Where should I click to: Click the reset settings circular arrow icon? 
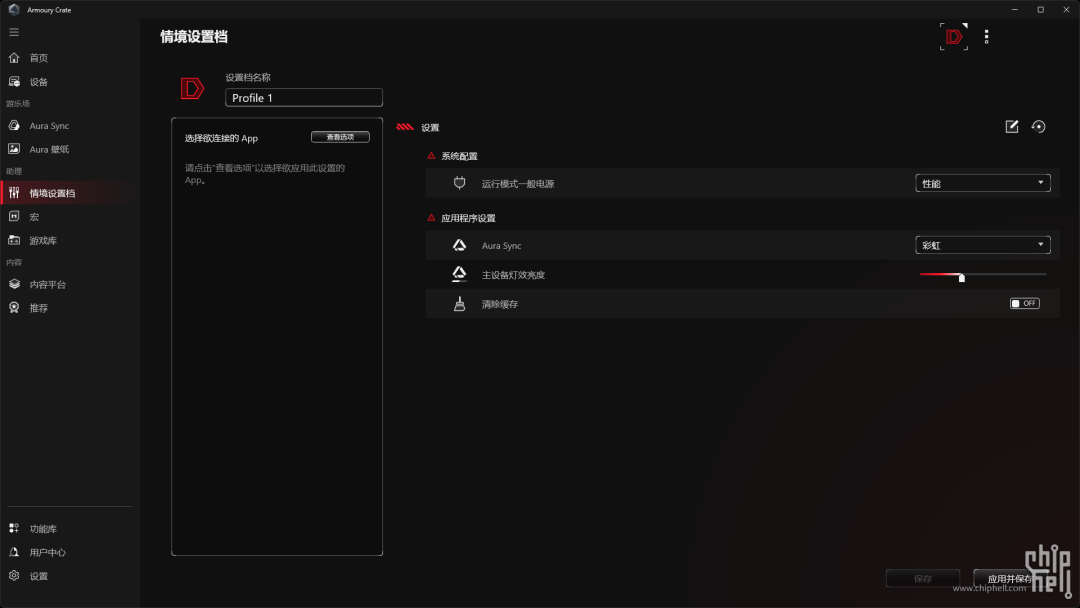(1039, 127)
